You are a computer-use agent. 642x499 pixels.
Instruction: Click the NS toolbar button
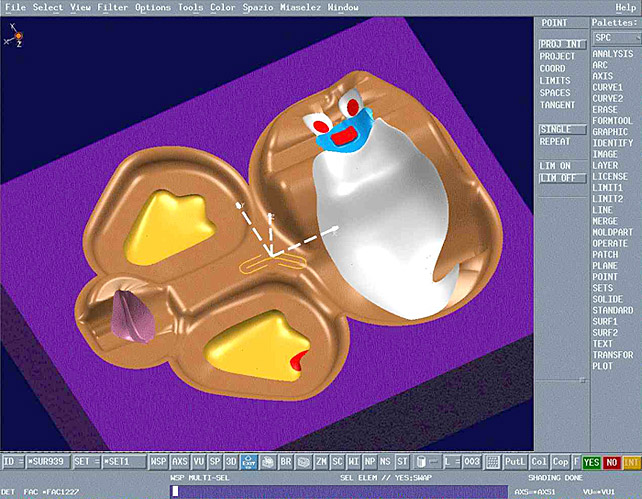click(385, 462)
